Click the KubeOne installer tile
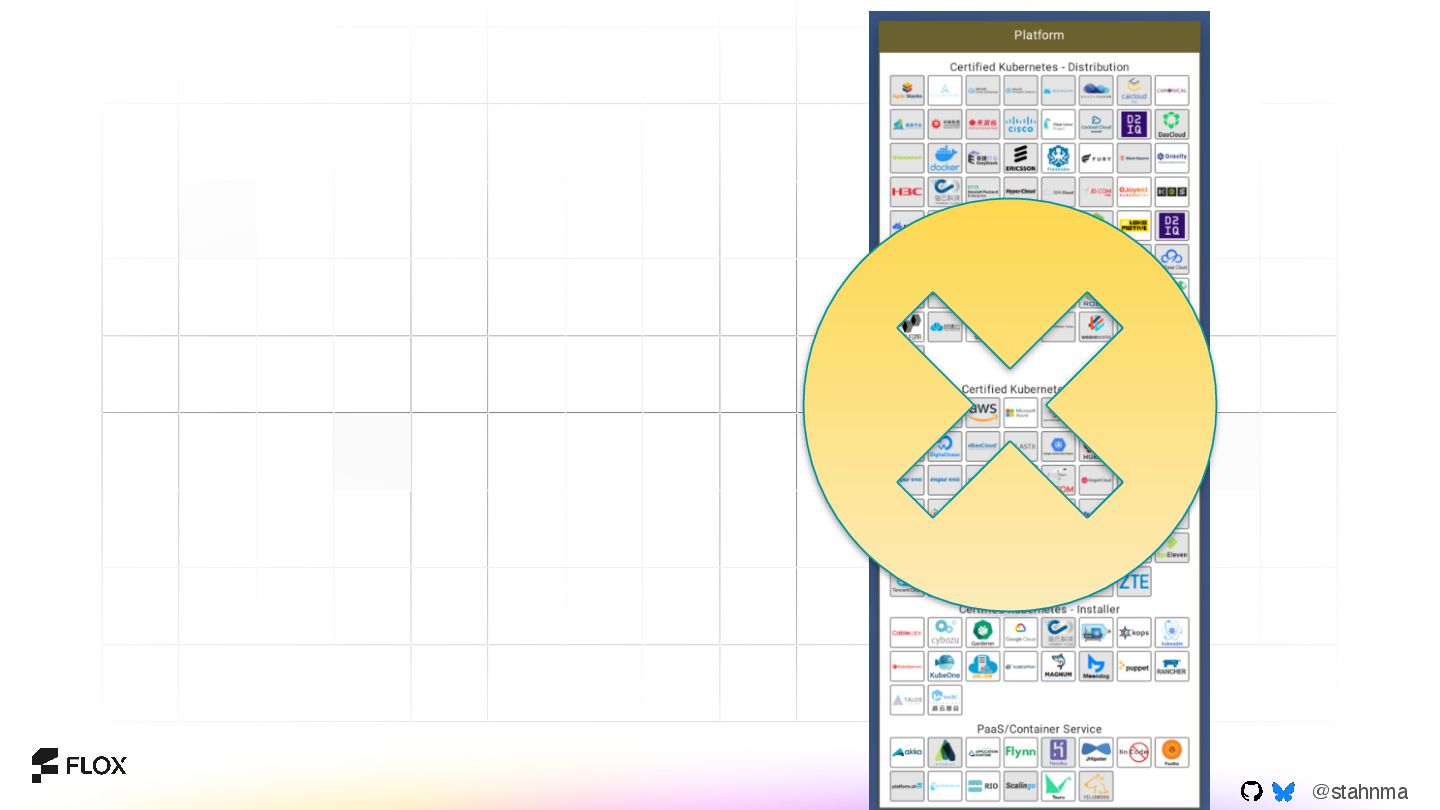 coord(945,666)
